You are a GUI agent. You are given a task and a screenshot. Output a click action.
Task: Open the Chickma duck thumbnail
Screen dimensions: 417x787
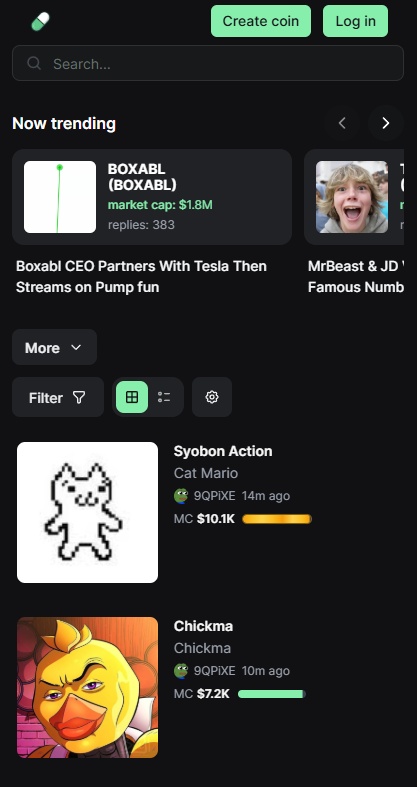pyautogui.click(x=87, y=688)
